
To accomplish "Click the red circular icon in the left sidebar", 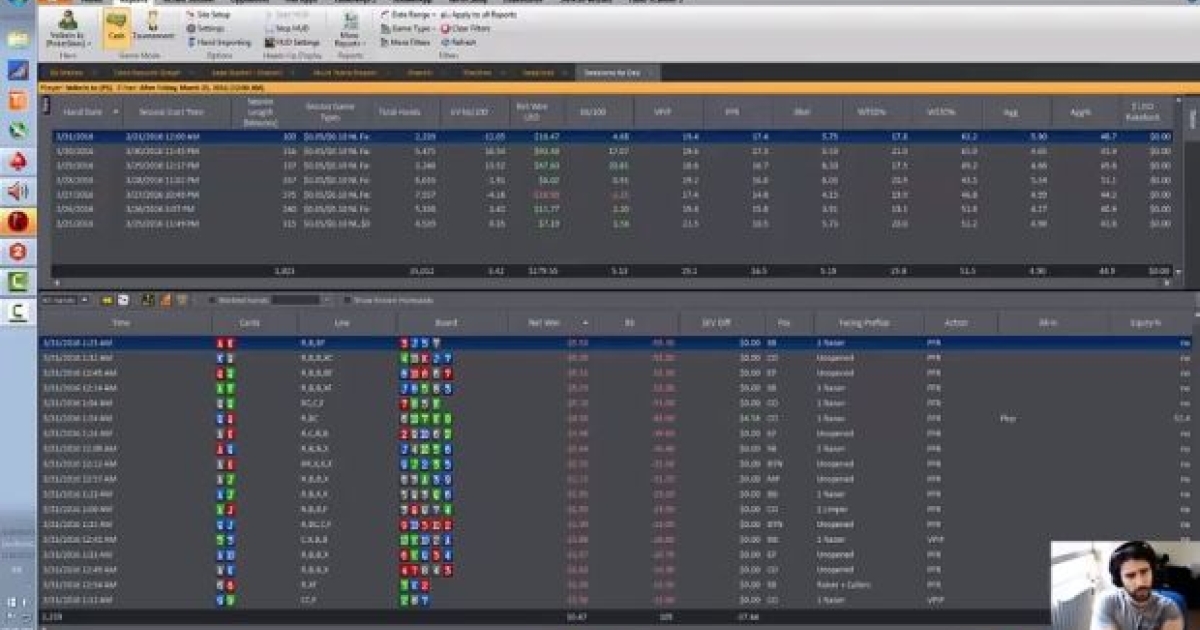I will click(19, 222).
